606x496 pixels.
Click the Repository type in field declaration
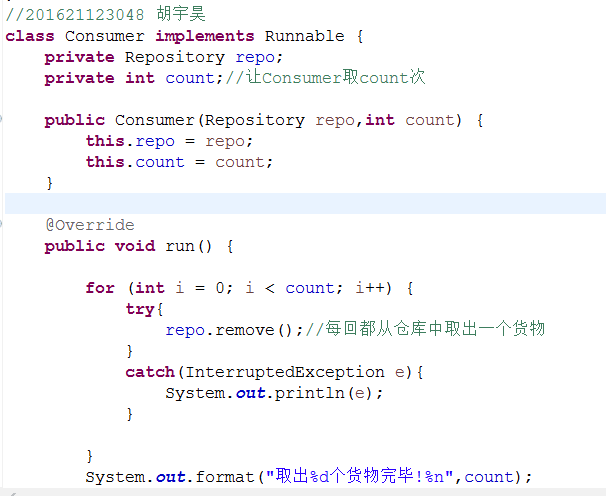pyautogui.click(x=174, y=57)
